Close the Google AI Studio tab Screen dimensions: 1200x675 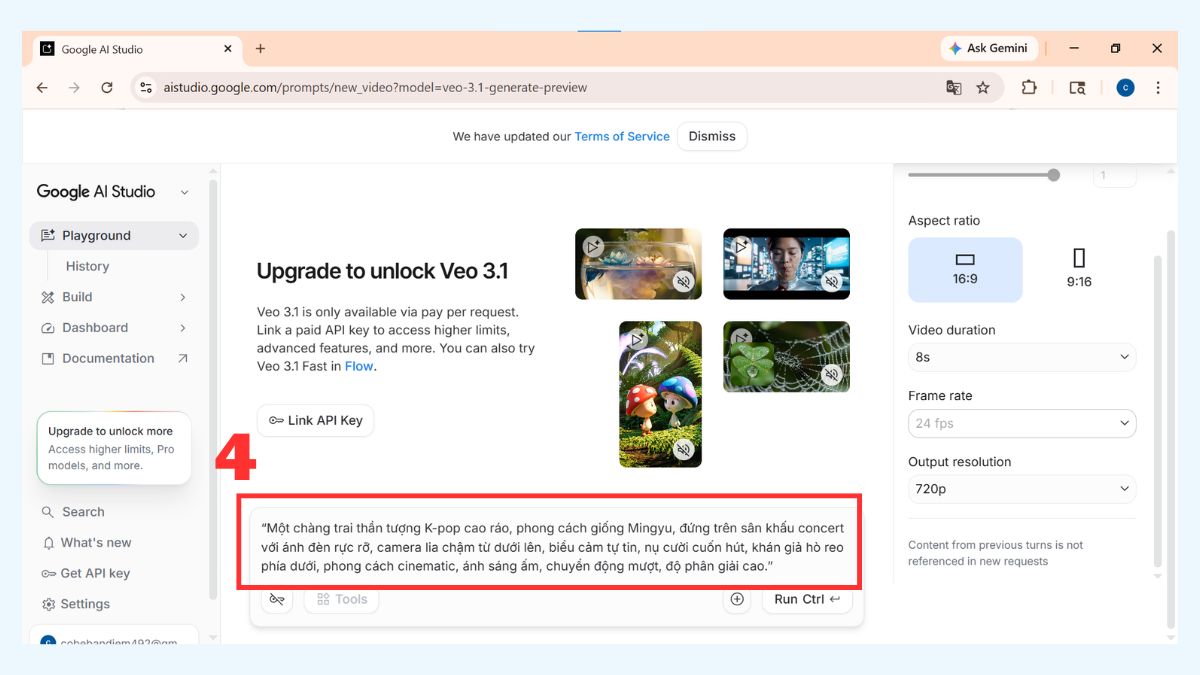coord(228,48)
